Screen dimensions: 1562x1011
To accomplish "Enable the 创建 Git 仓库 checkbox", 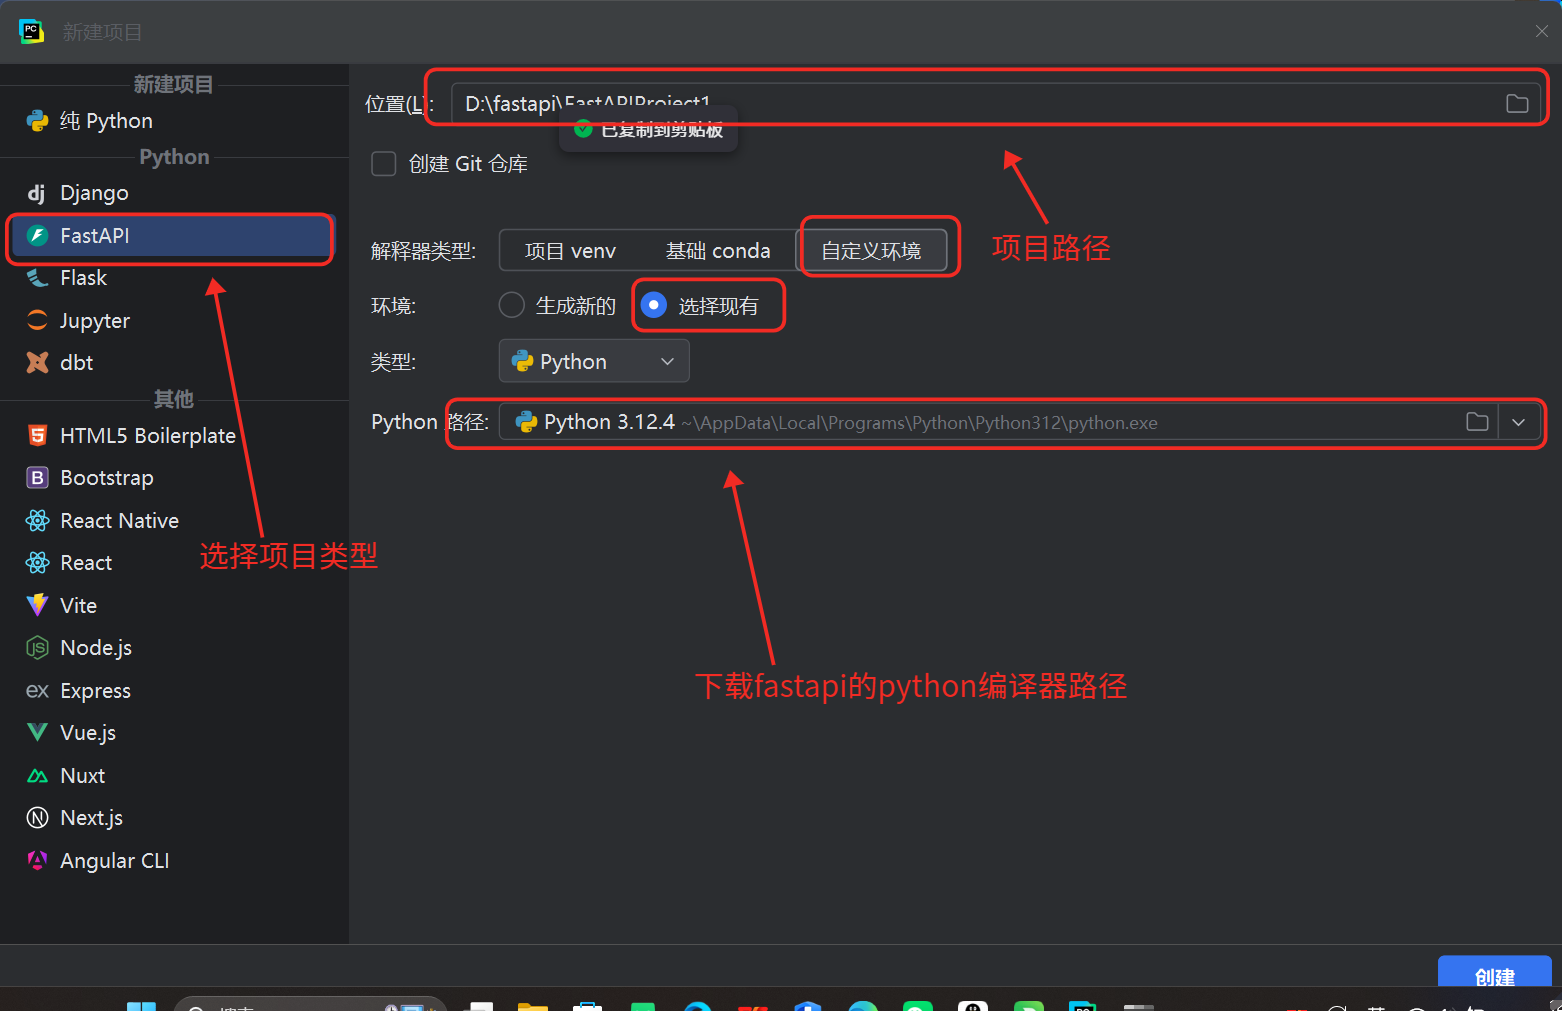I will point(384,164).
